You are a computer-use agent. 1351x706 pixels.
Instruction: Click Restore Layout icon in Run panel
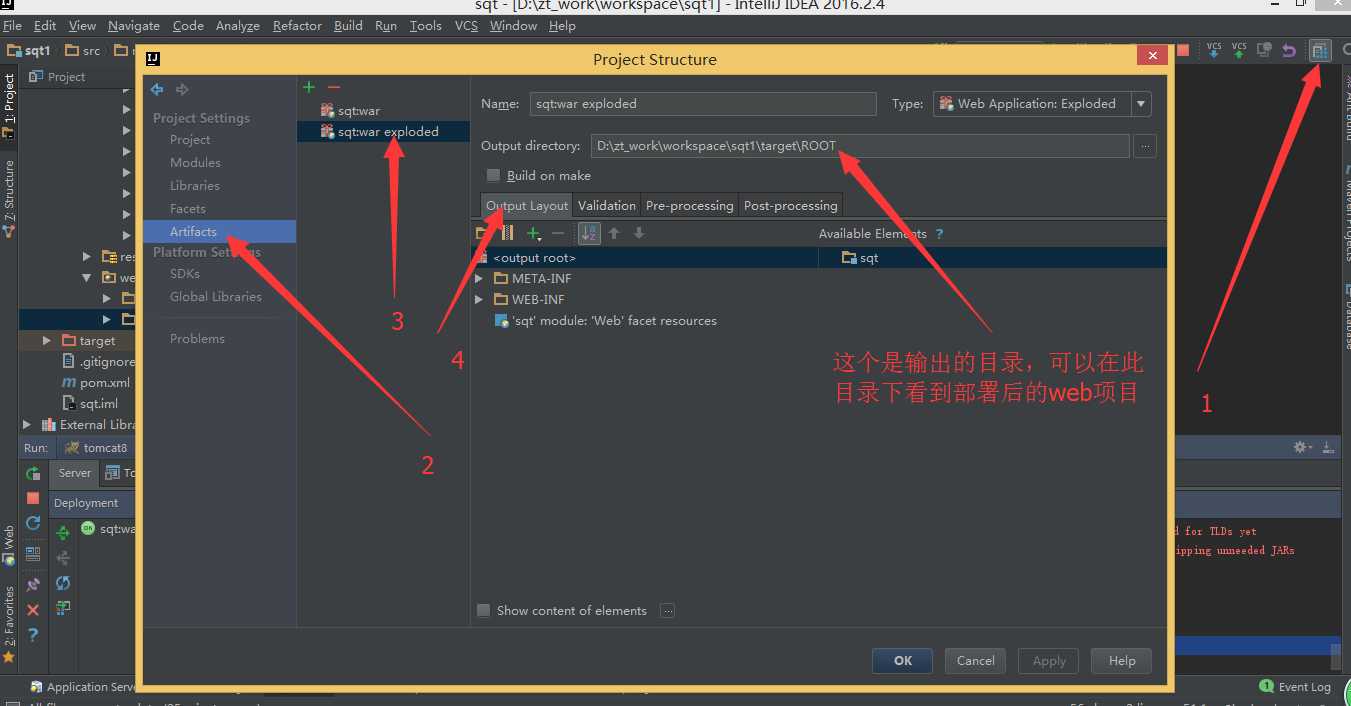tap(33, 554)
